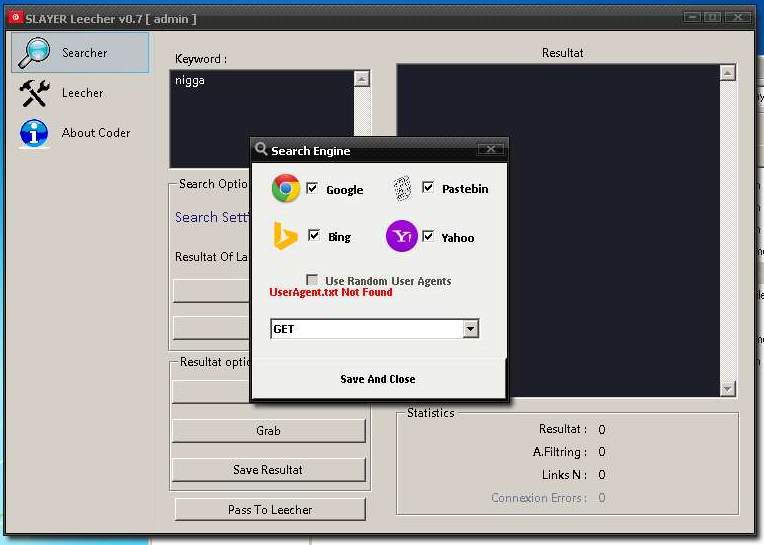Expand the GET request method dropdown

tap(470, 329)
